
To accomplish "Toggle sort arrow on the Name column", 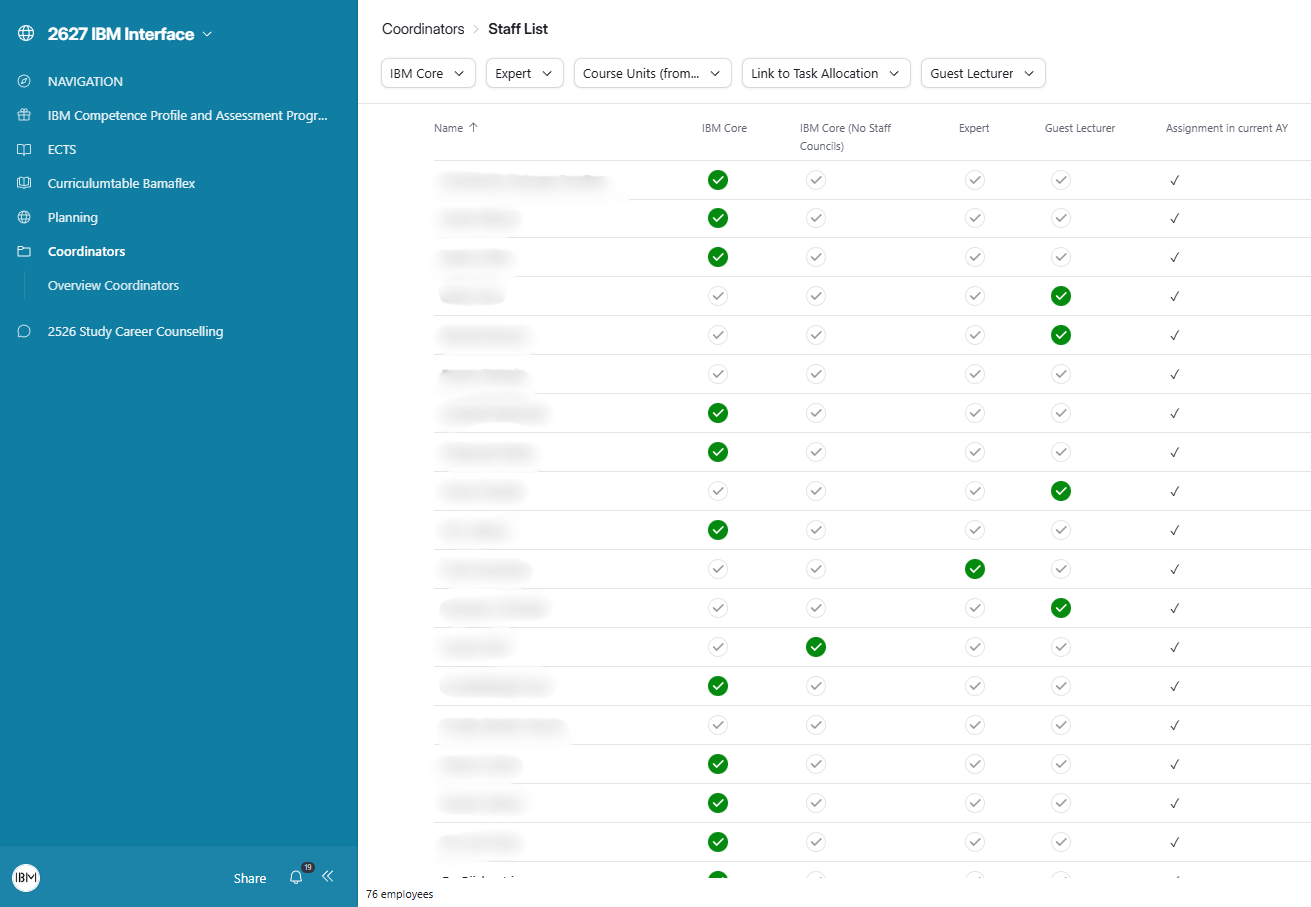I will (473, 128).
